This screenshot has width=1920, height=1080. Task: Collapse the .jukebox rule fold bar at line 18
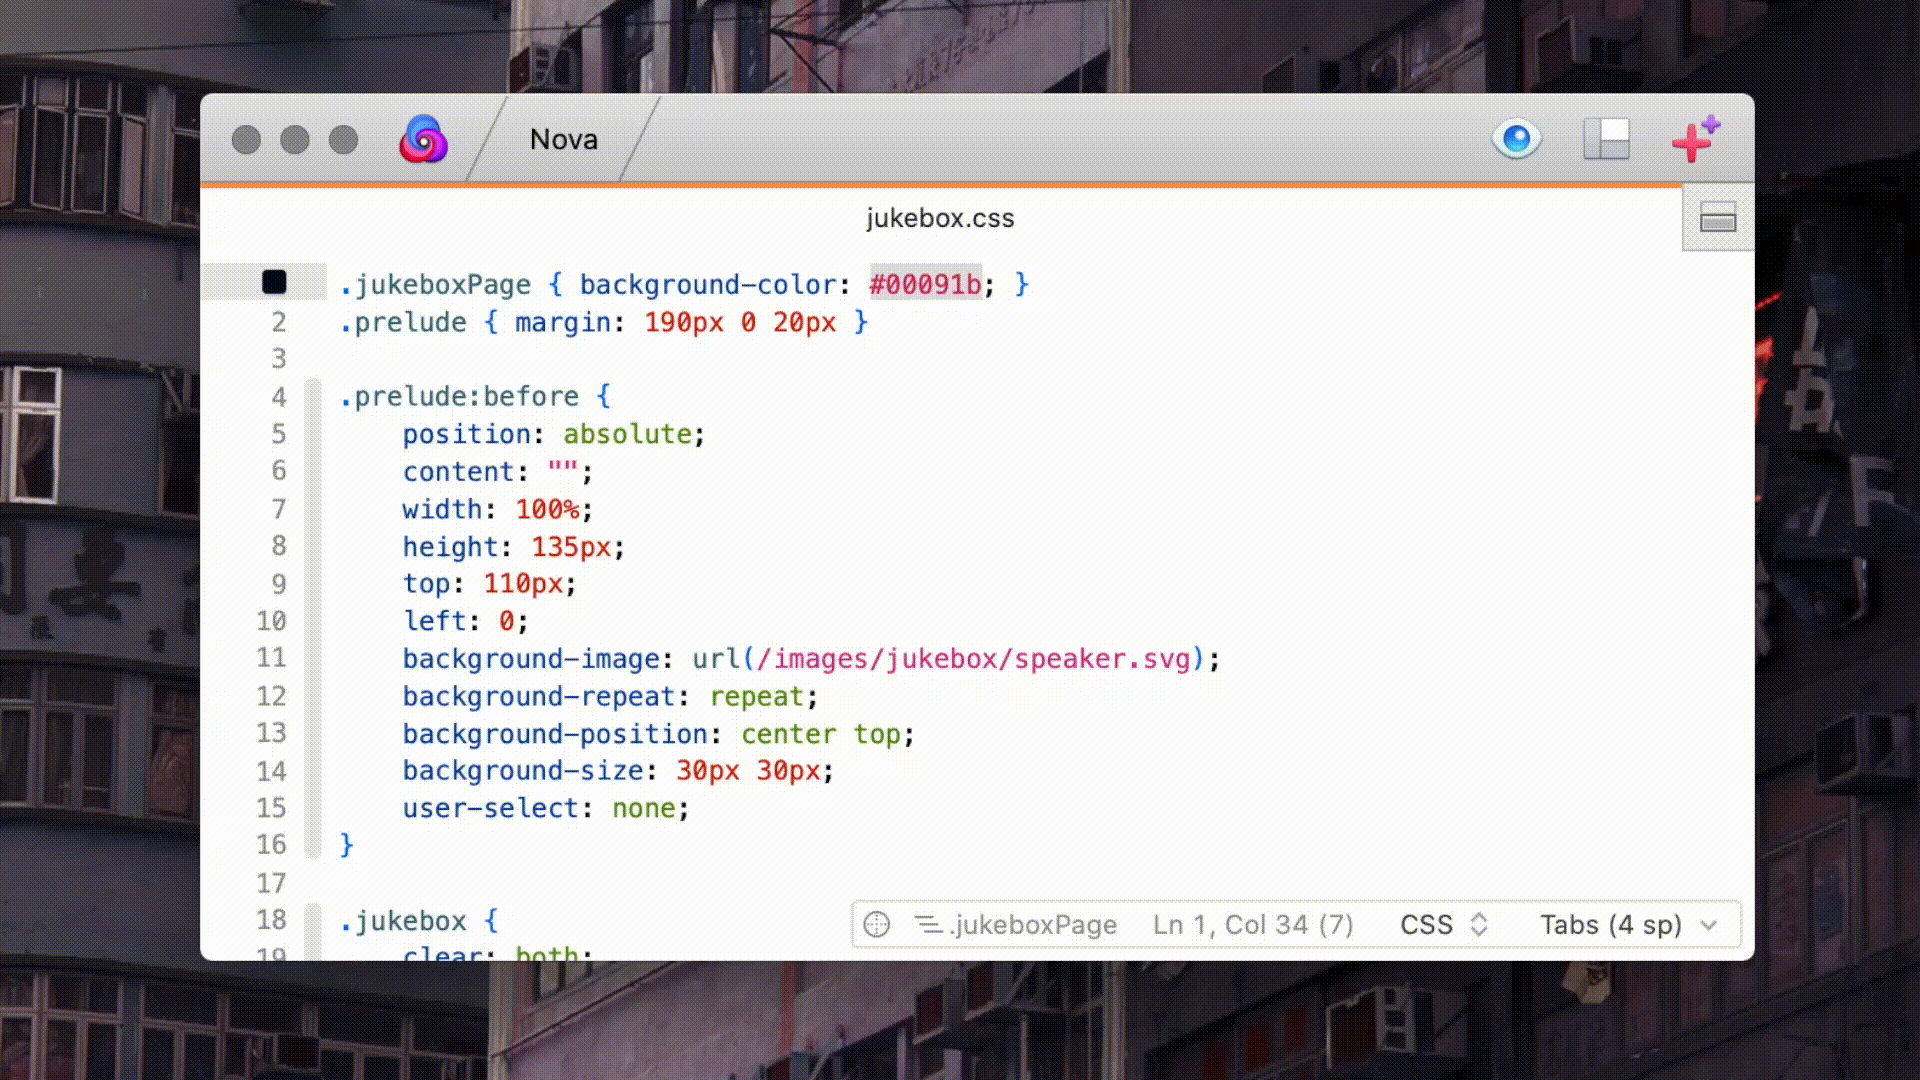coord(313,930)
